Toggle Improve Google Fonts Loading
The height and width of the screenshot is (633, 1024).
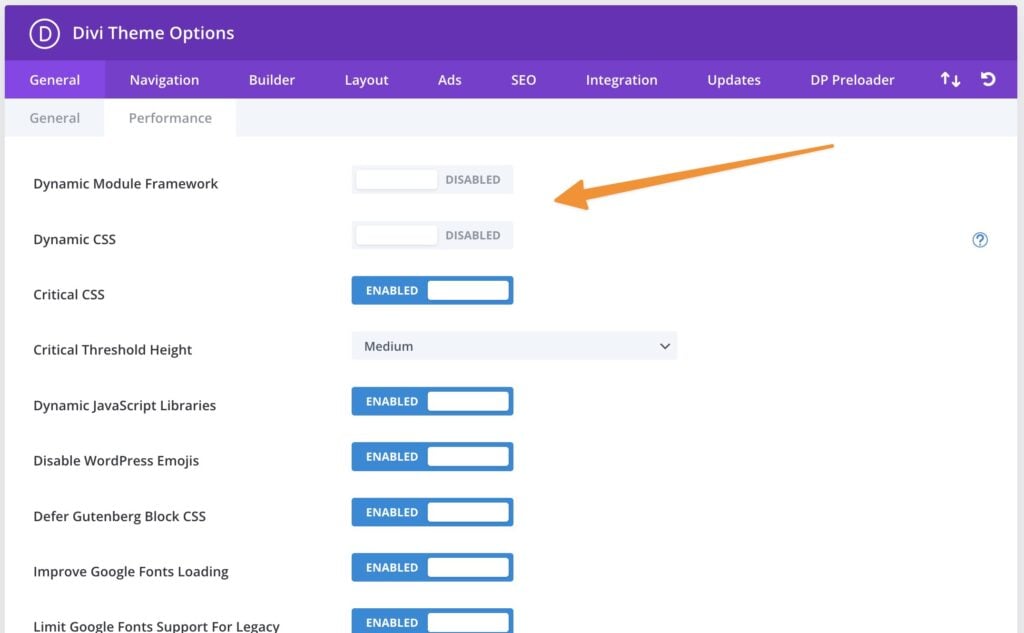coord(432,568)
